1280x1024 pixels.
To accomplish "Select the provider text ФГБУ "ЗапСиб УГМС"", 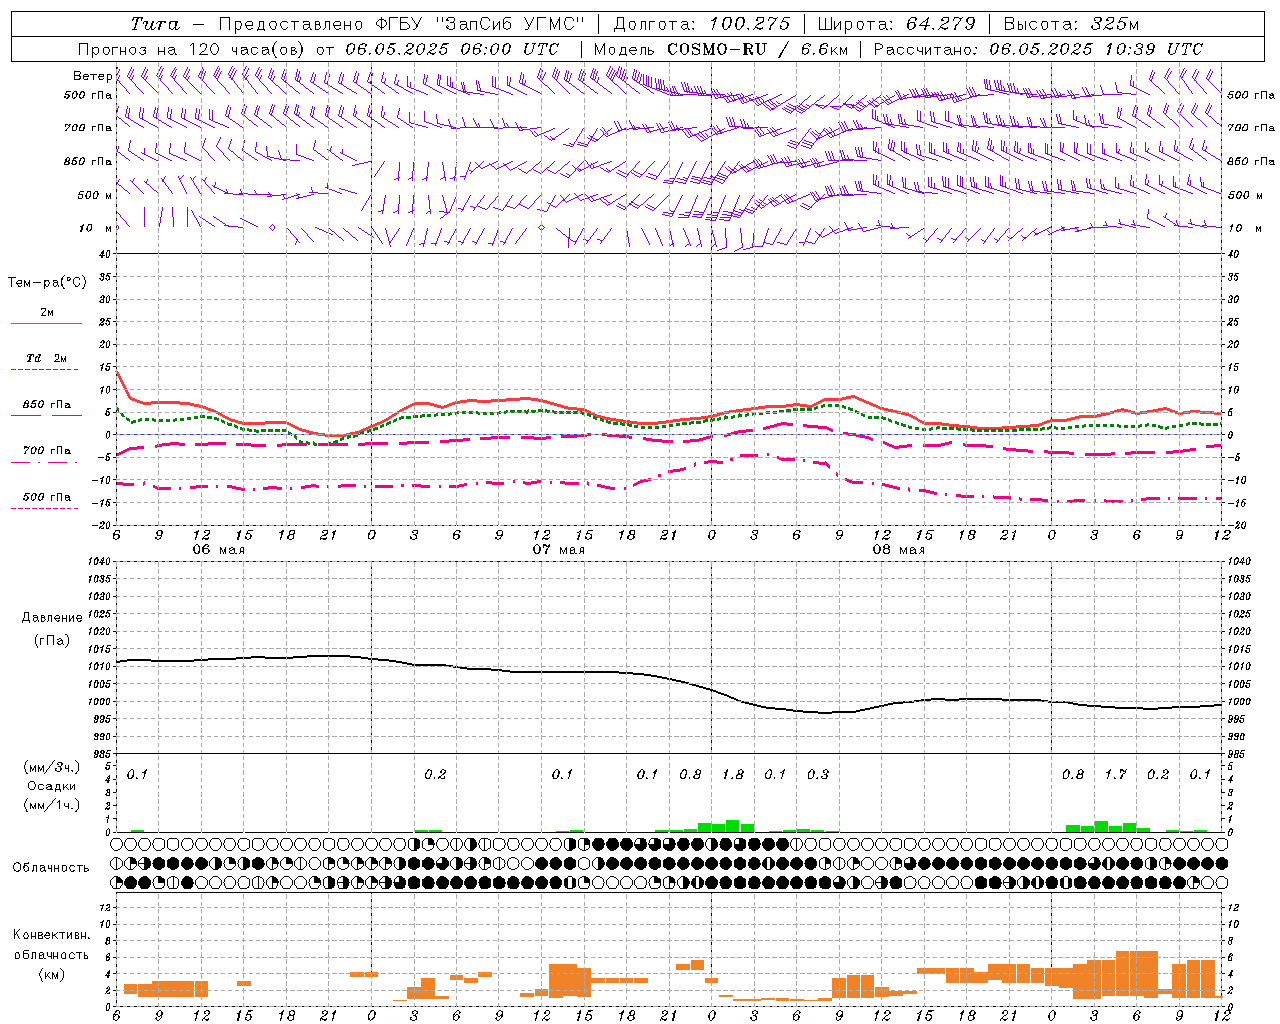I will point(478,24).
